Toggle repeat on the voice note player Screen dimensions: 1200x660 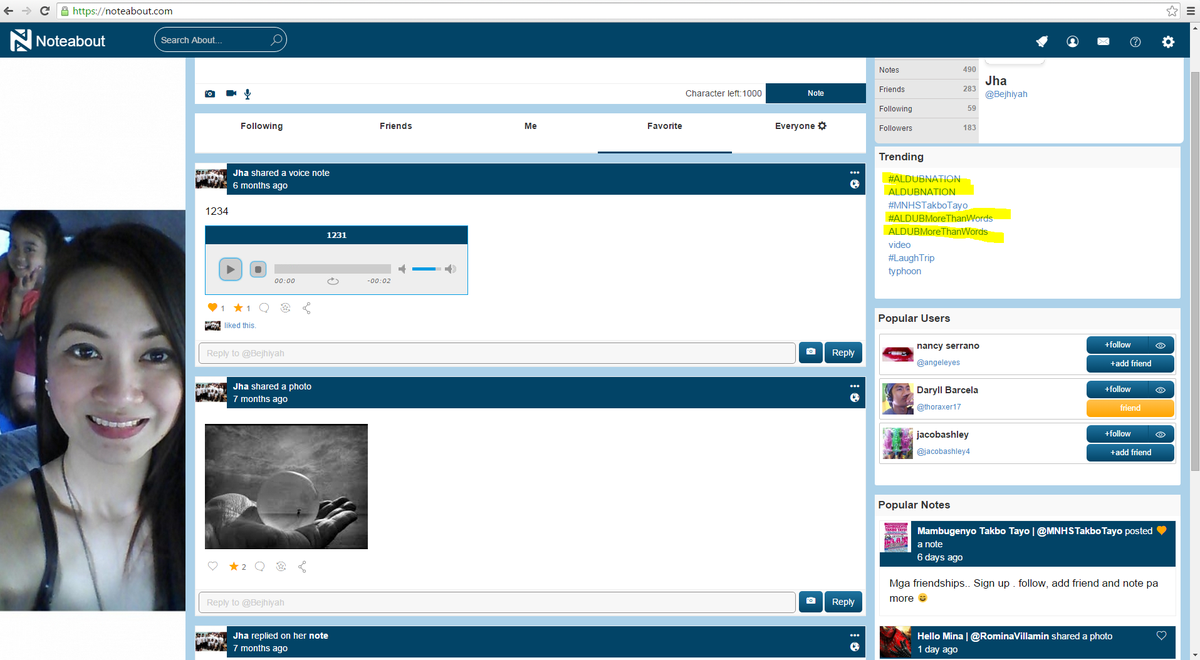pyautogui.click(x=334, y=281)
